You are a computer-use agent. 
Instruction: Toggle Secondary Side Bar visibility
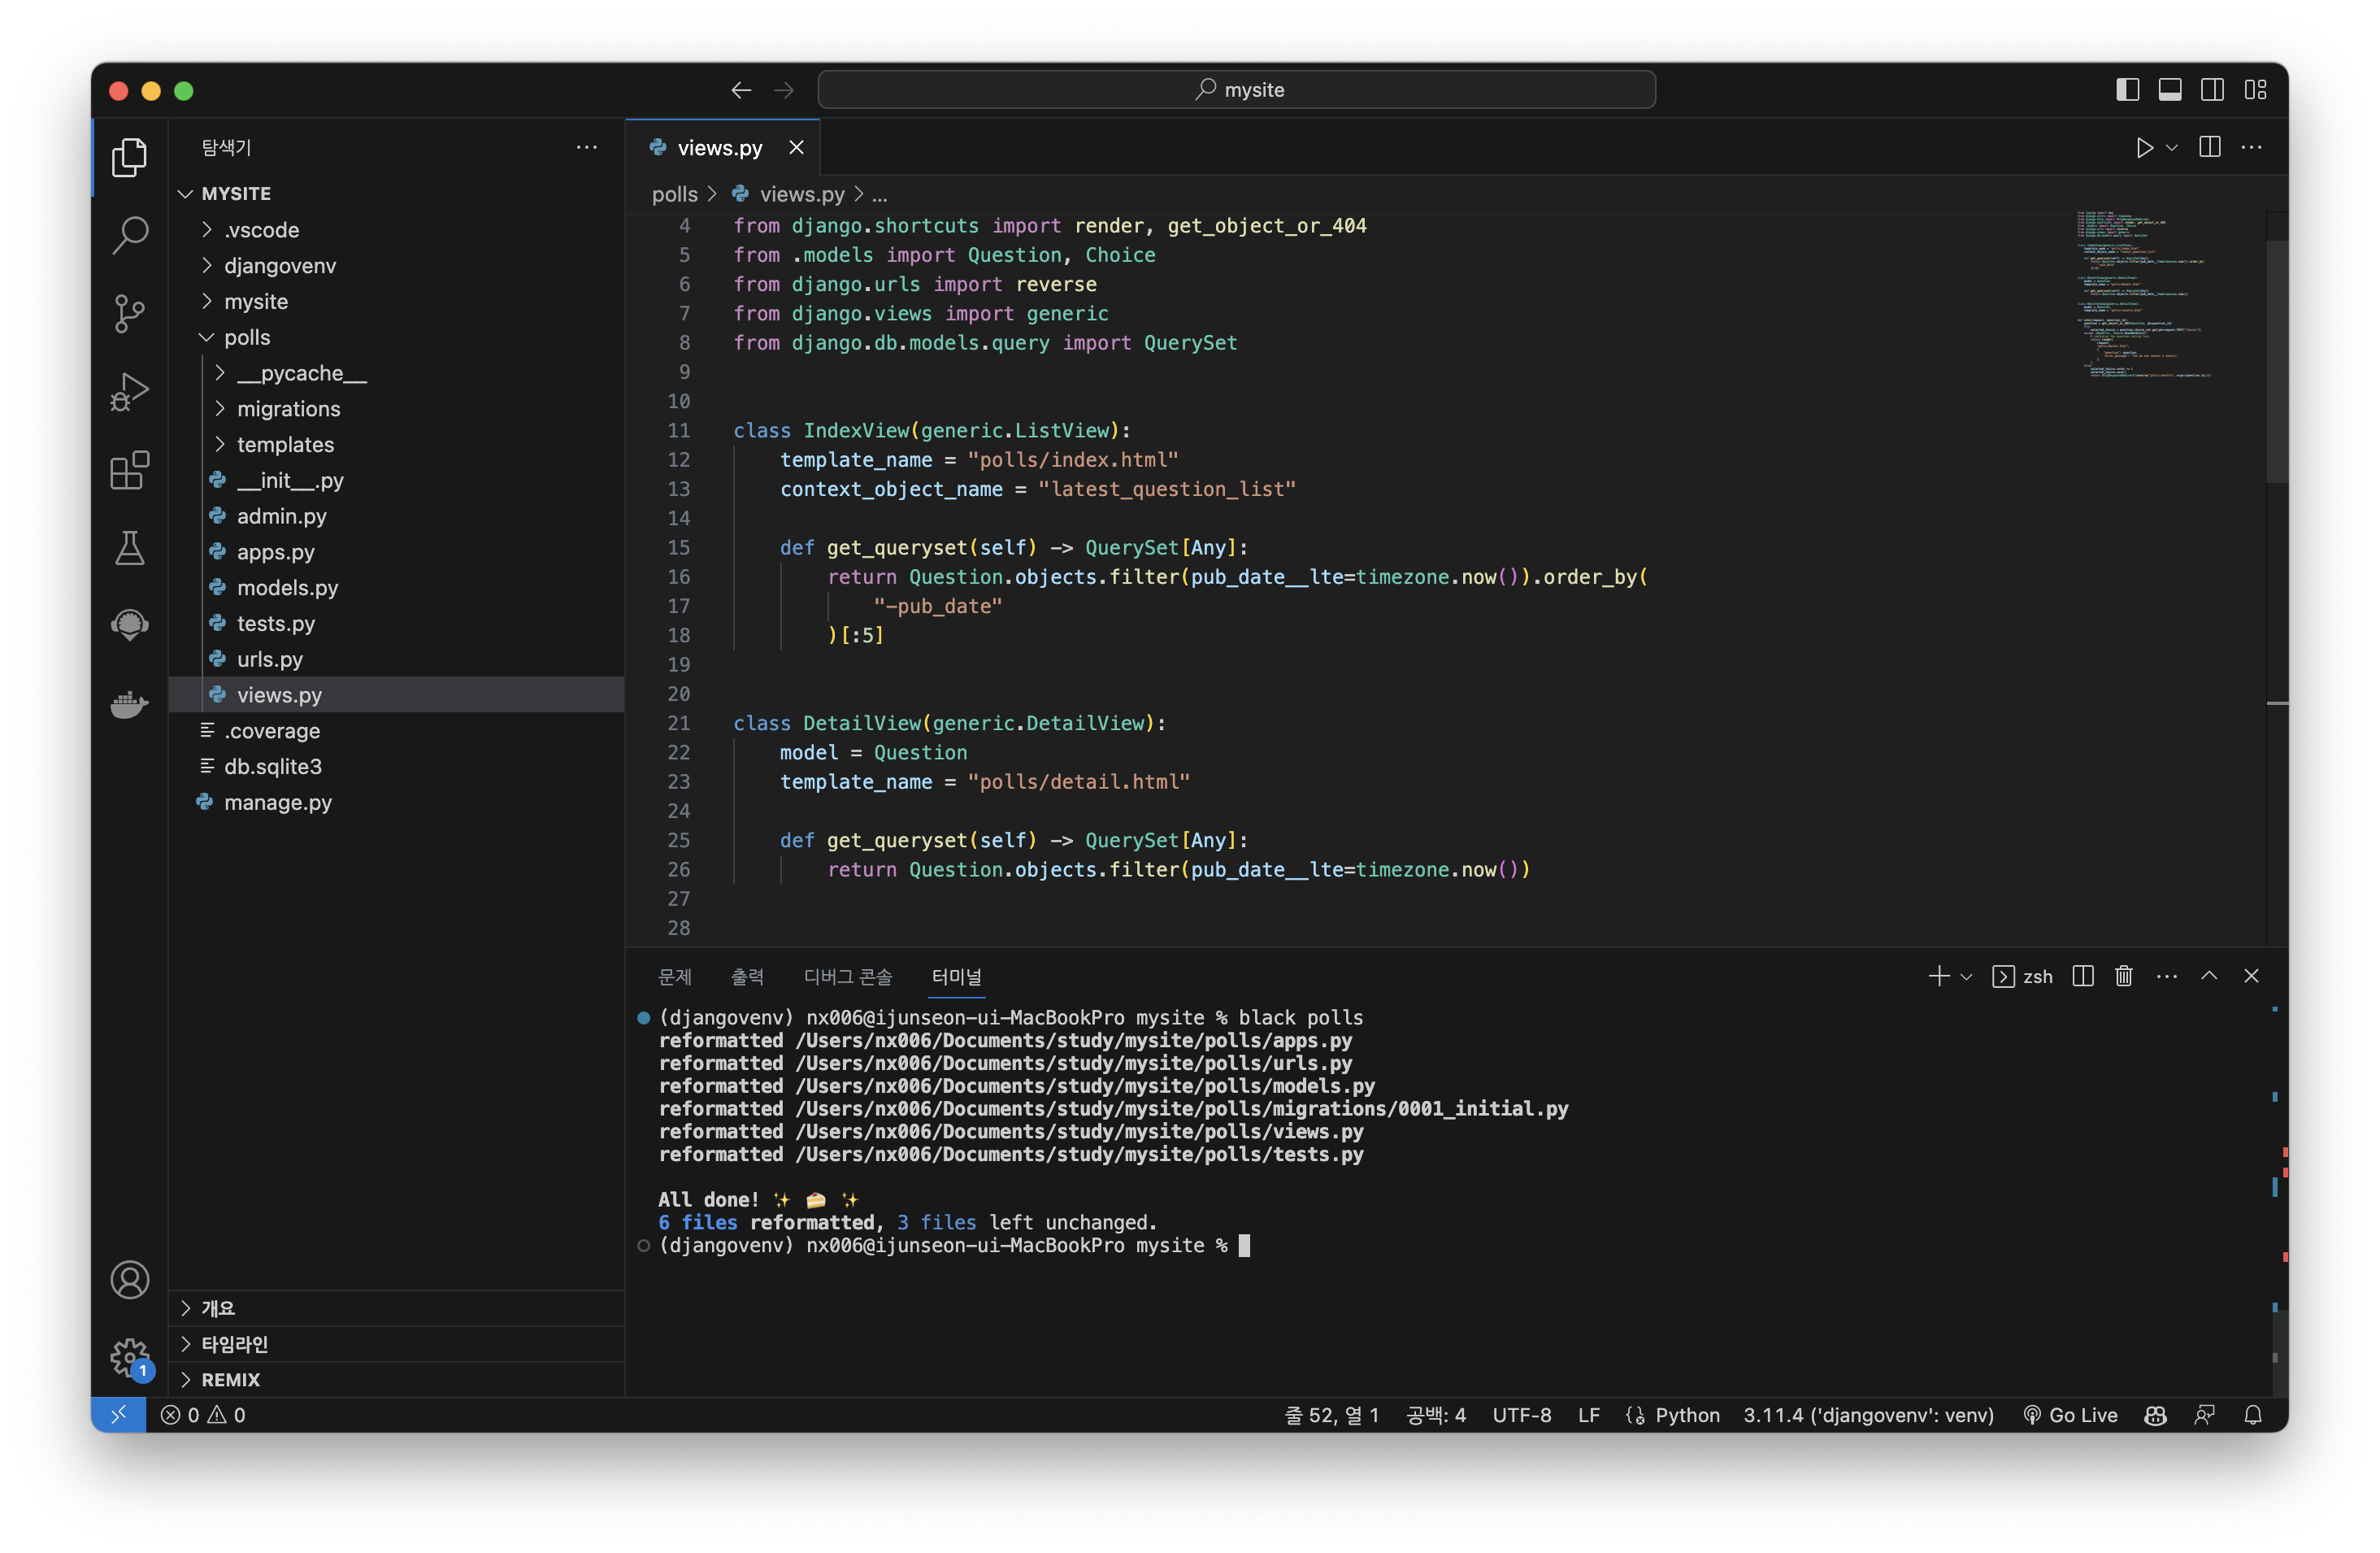click(2212, 90)
